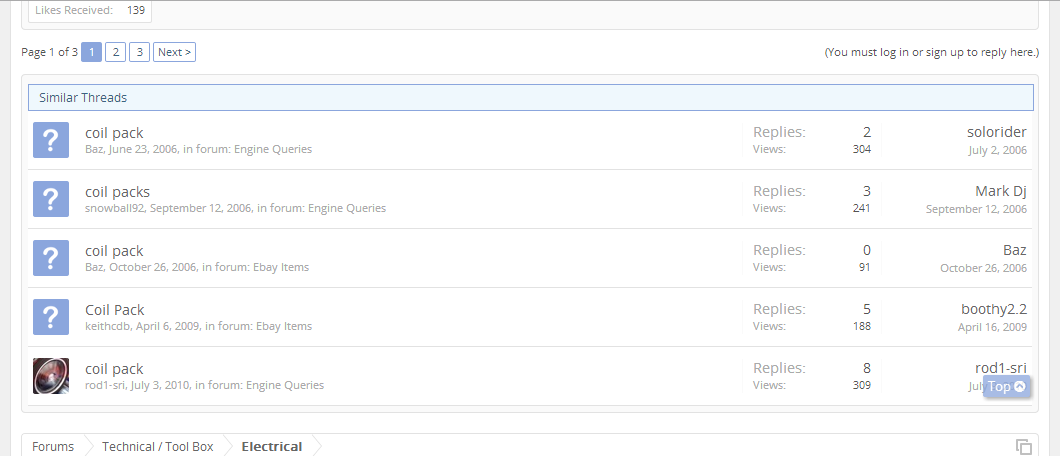1060x456 pixels.
Task: Open keithcdb profile link
Action: tap(107, 326)
